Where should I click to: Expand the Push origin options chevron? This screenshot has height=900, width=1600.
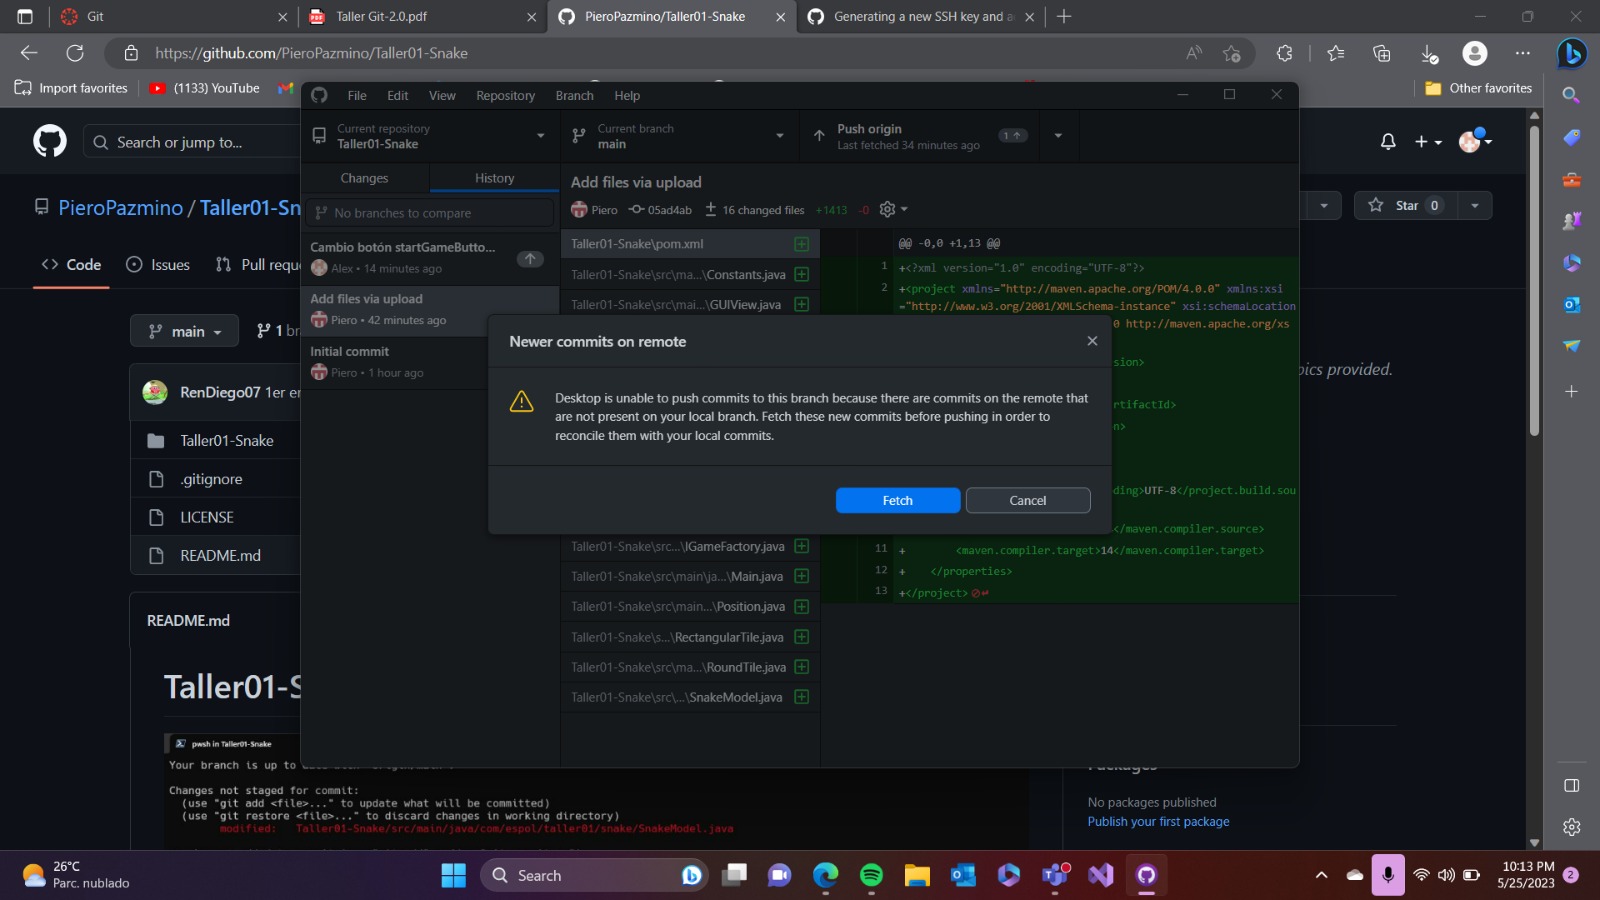click(x=1058, y=135)
